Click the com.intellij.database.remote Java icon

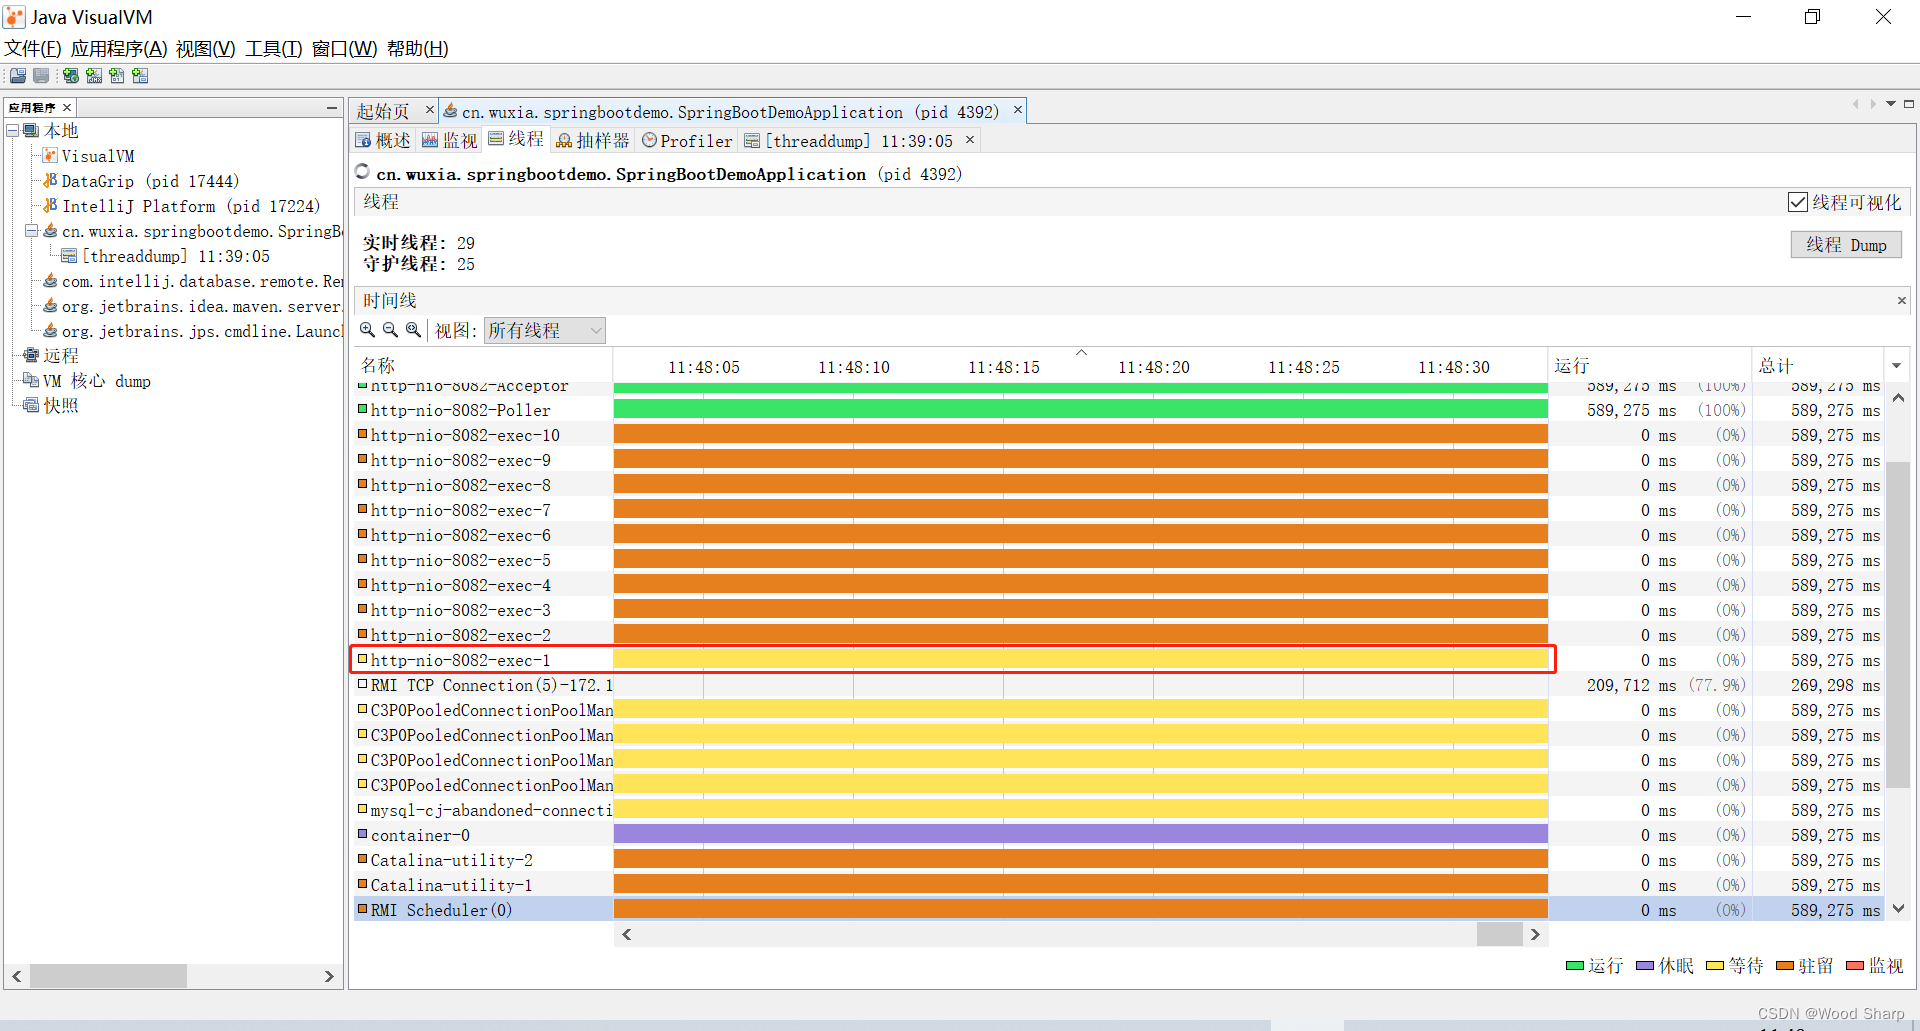click(x=50, y=281)
